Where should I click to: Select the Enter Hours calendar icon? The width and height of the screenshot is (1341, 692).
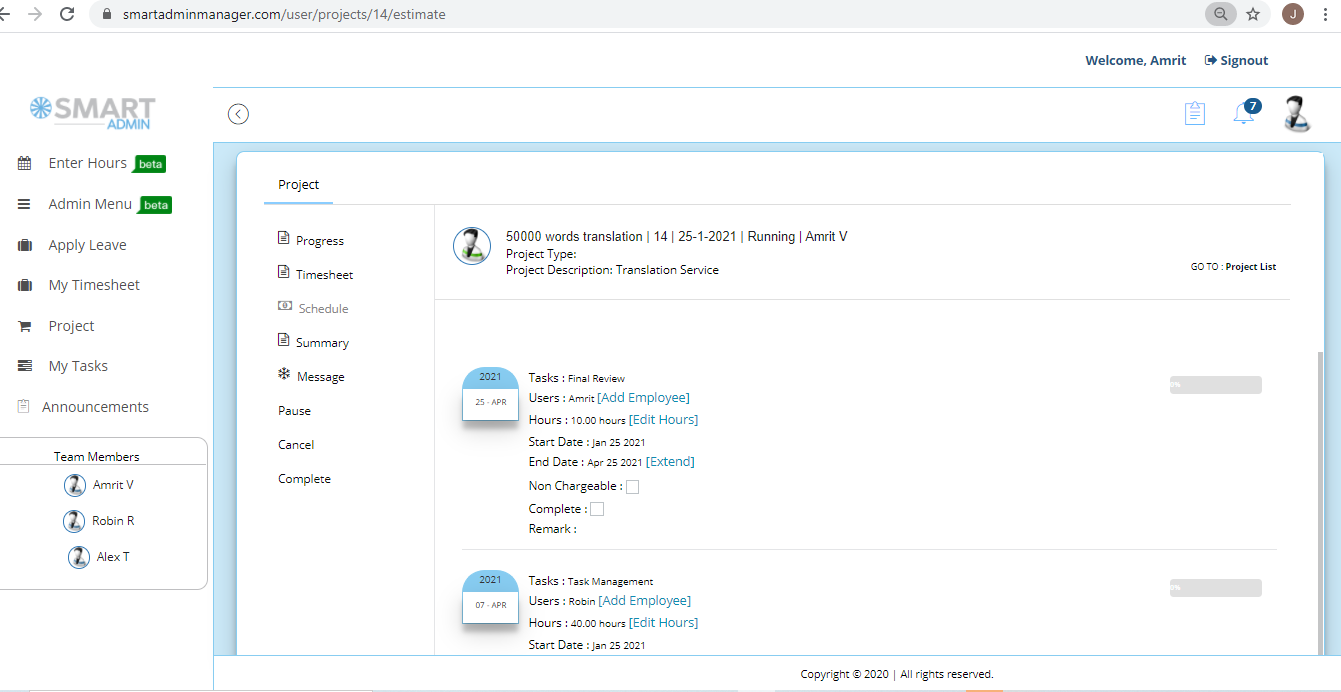pos(22,162)
